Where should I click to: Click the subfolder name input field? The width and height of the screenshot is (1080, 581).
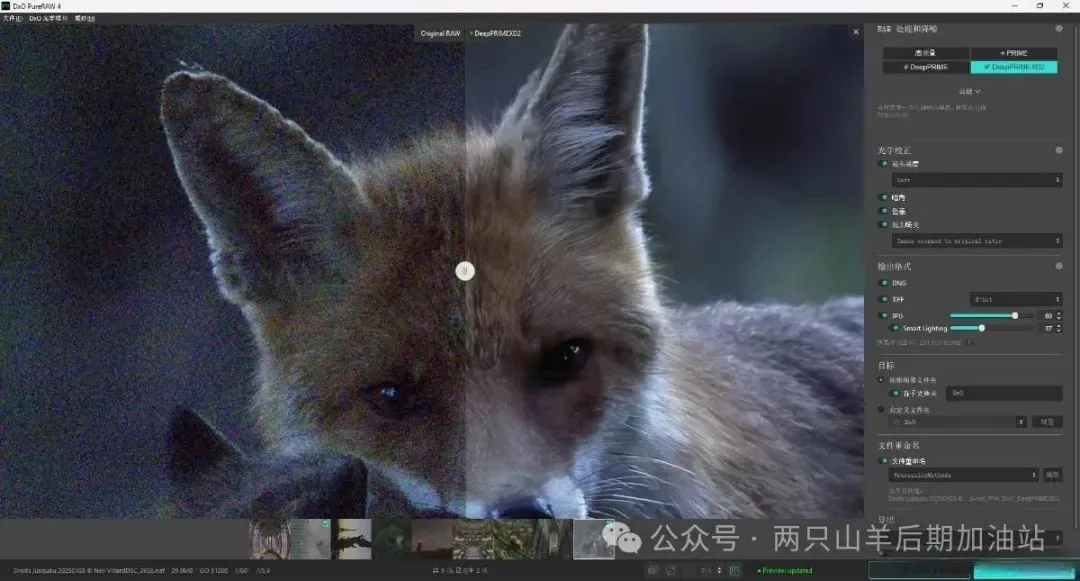click(1004, 393)
